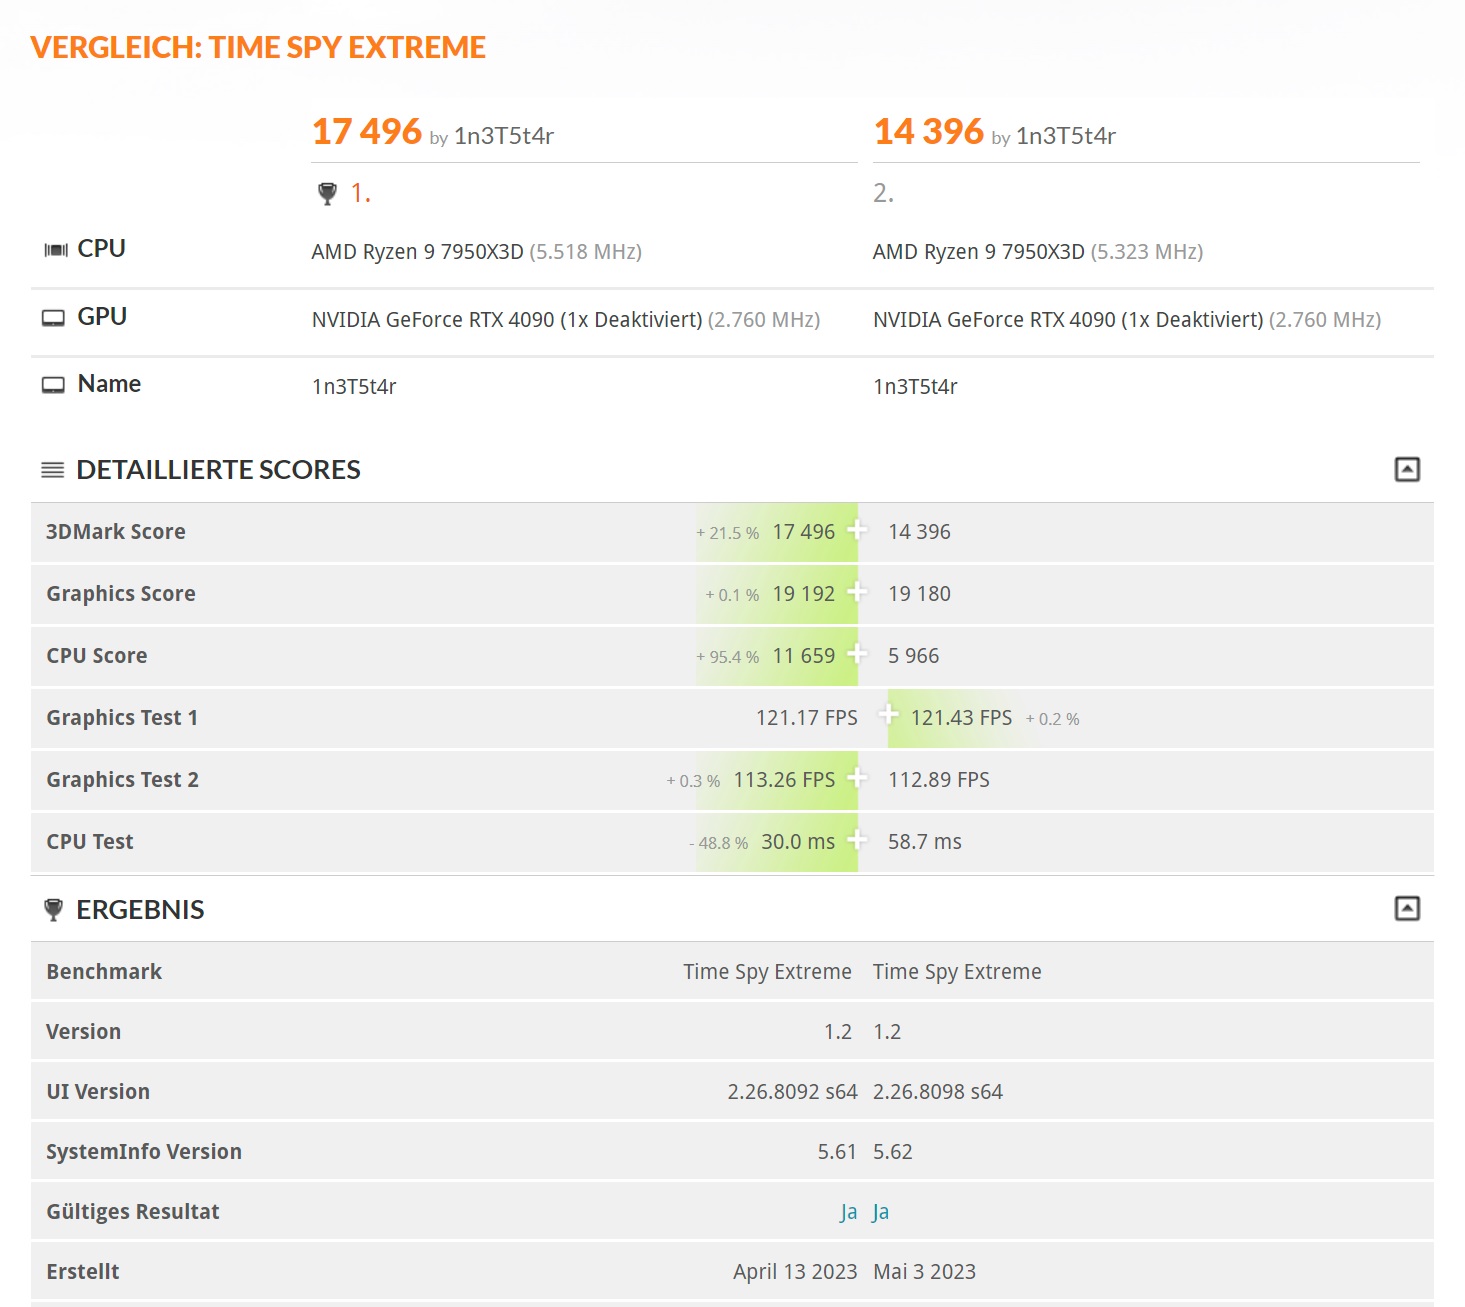1465x1307 pixels.
Task: Select AMD Ryzen 9 7950X3D (5.518 MHz)
Action: click(477, 252)
